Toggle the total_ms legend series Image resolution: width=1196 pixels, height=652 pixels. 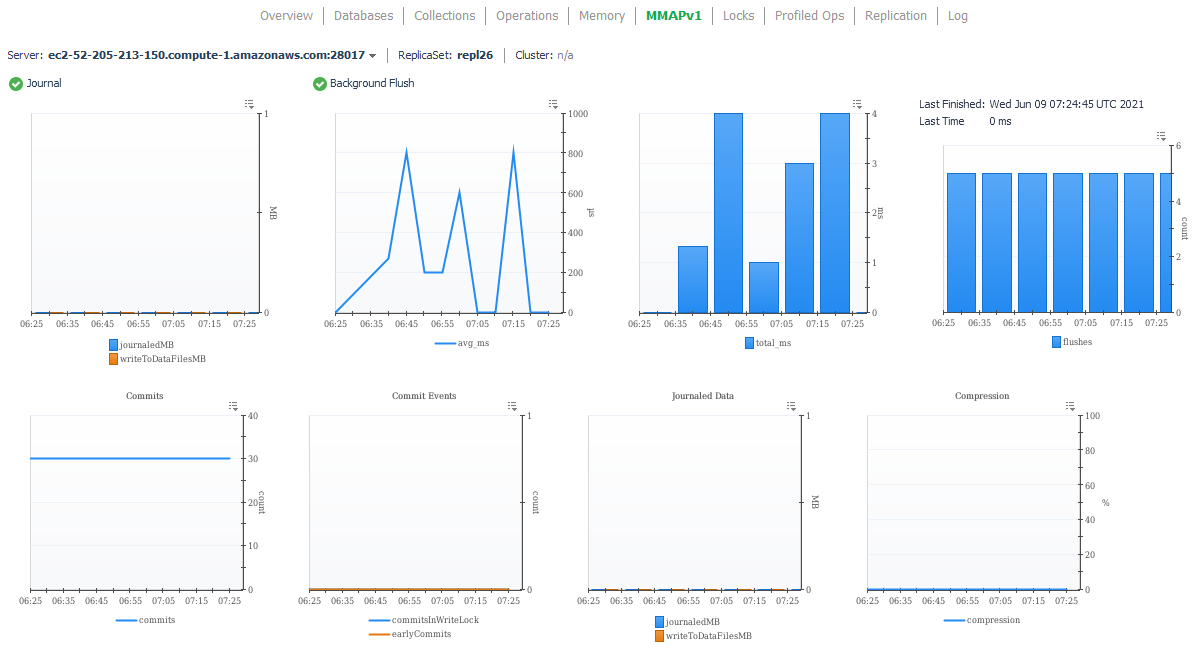tap(768, 343)
